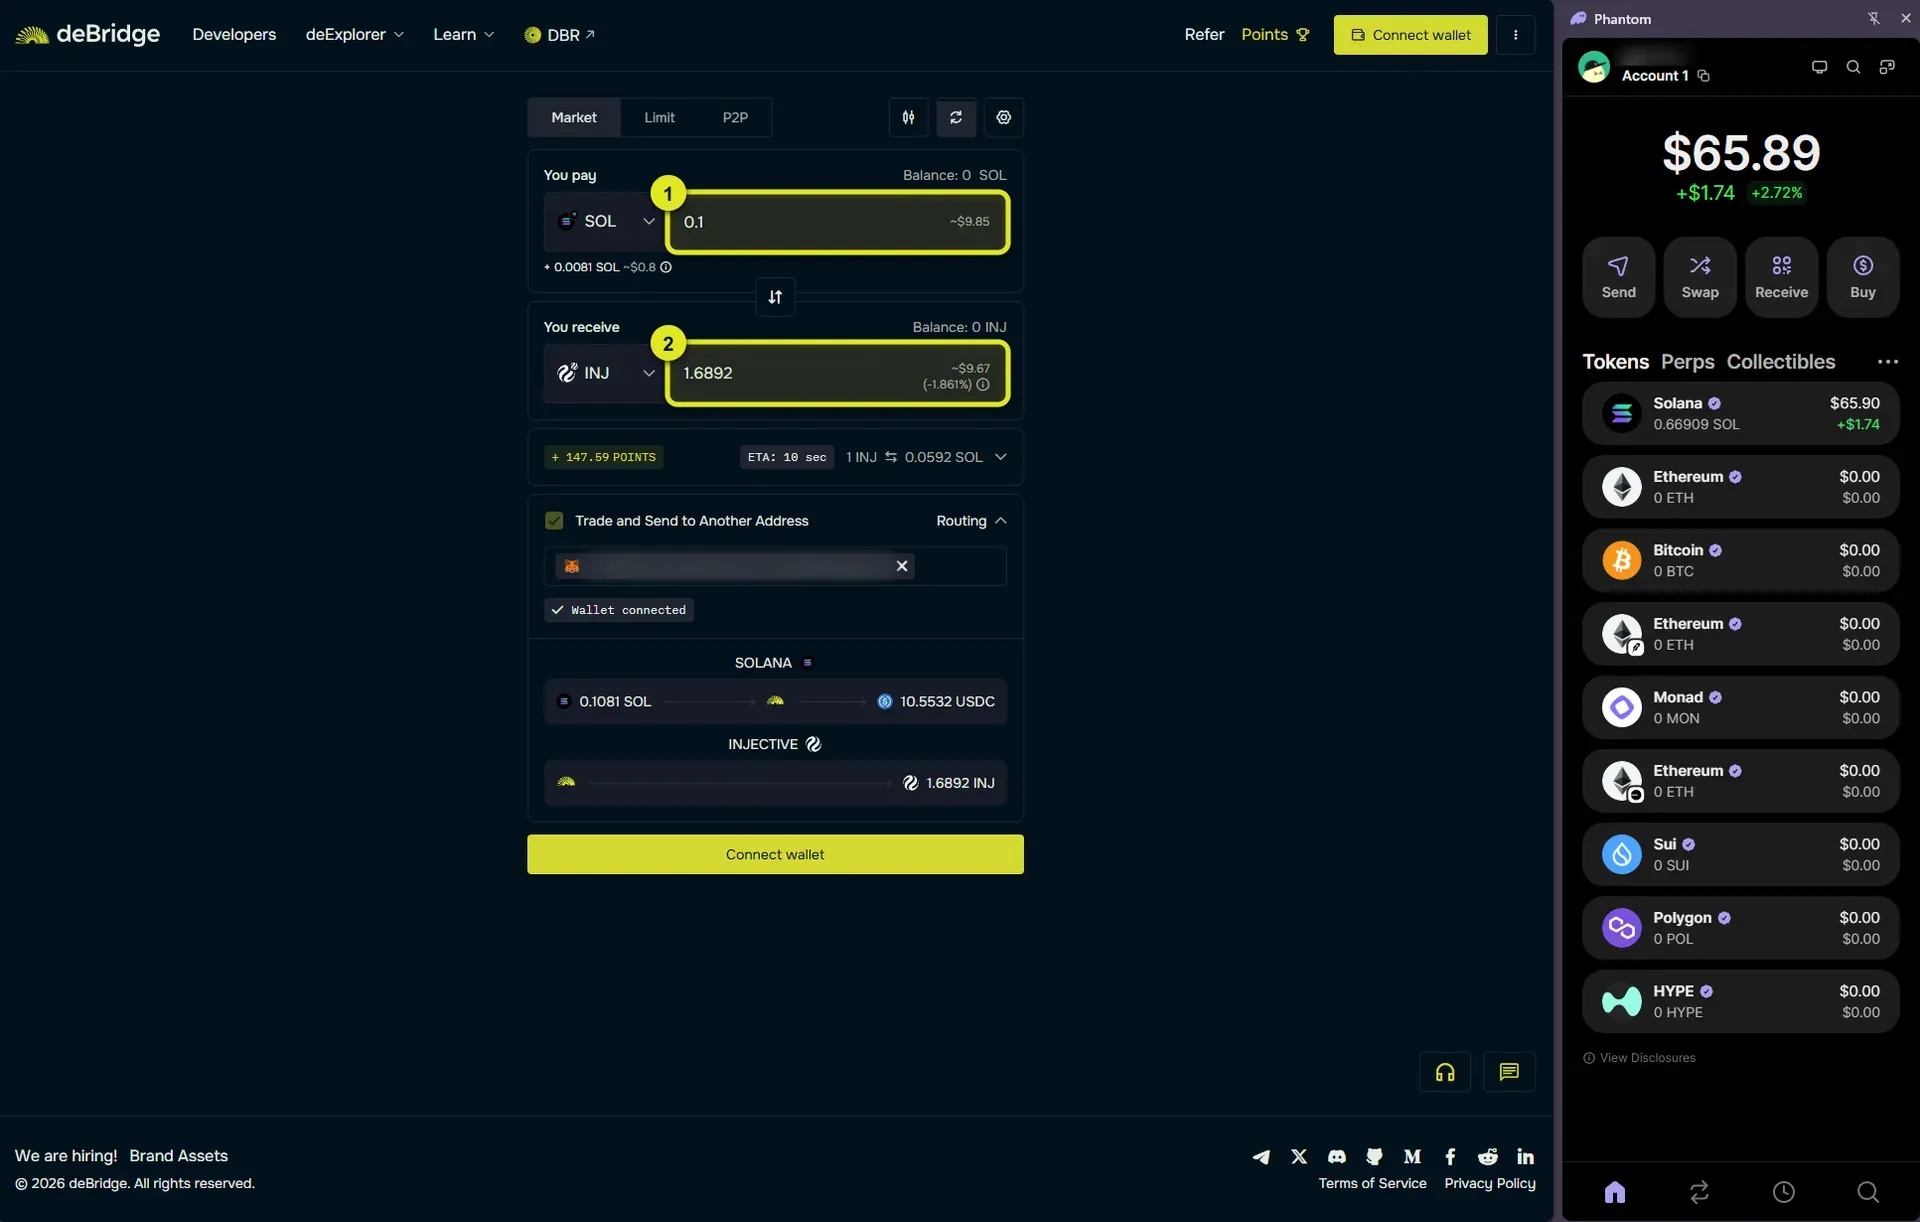Image resolution: width=1920 pixels, height=1222 pixels.
Task: Switch to Phantom Collectibles tab
Action: (1780, 362)
